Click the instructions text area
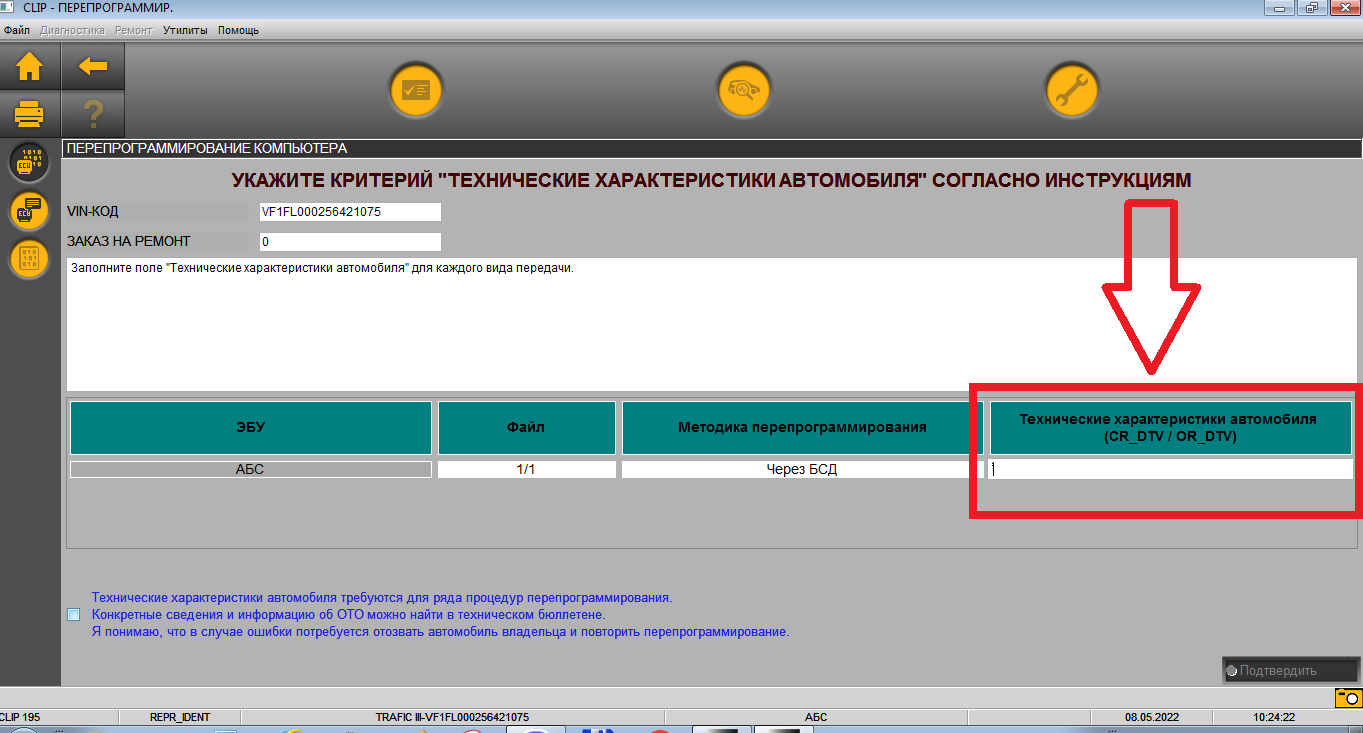Image resolution: width=1363 pixels, height=733 pixels. [713, 325]
